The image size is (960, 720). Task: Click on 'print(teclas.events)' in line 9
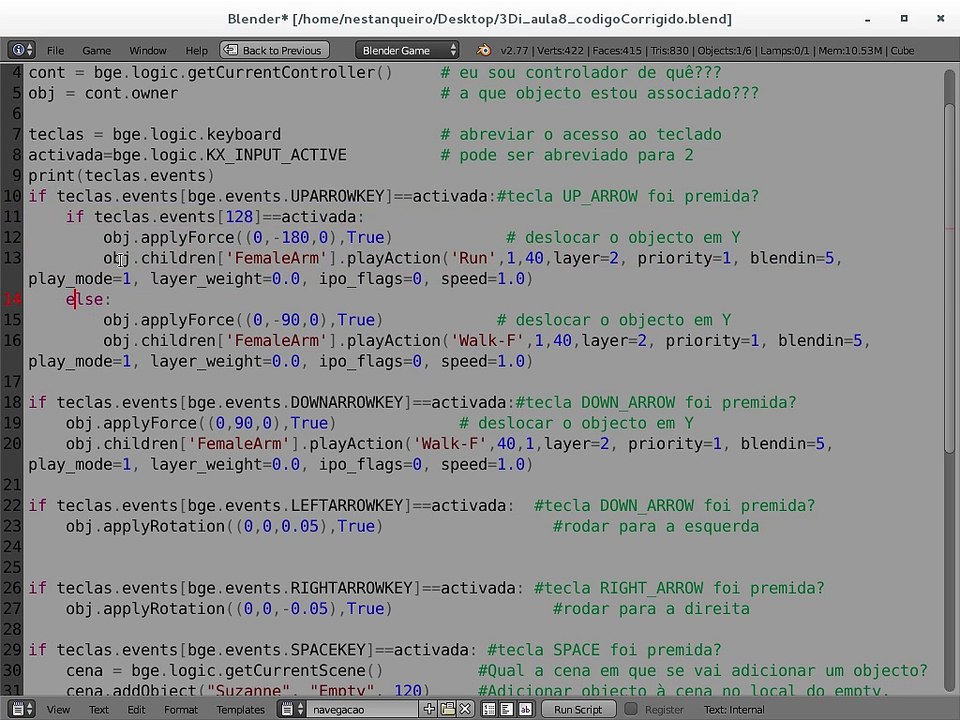121,176
